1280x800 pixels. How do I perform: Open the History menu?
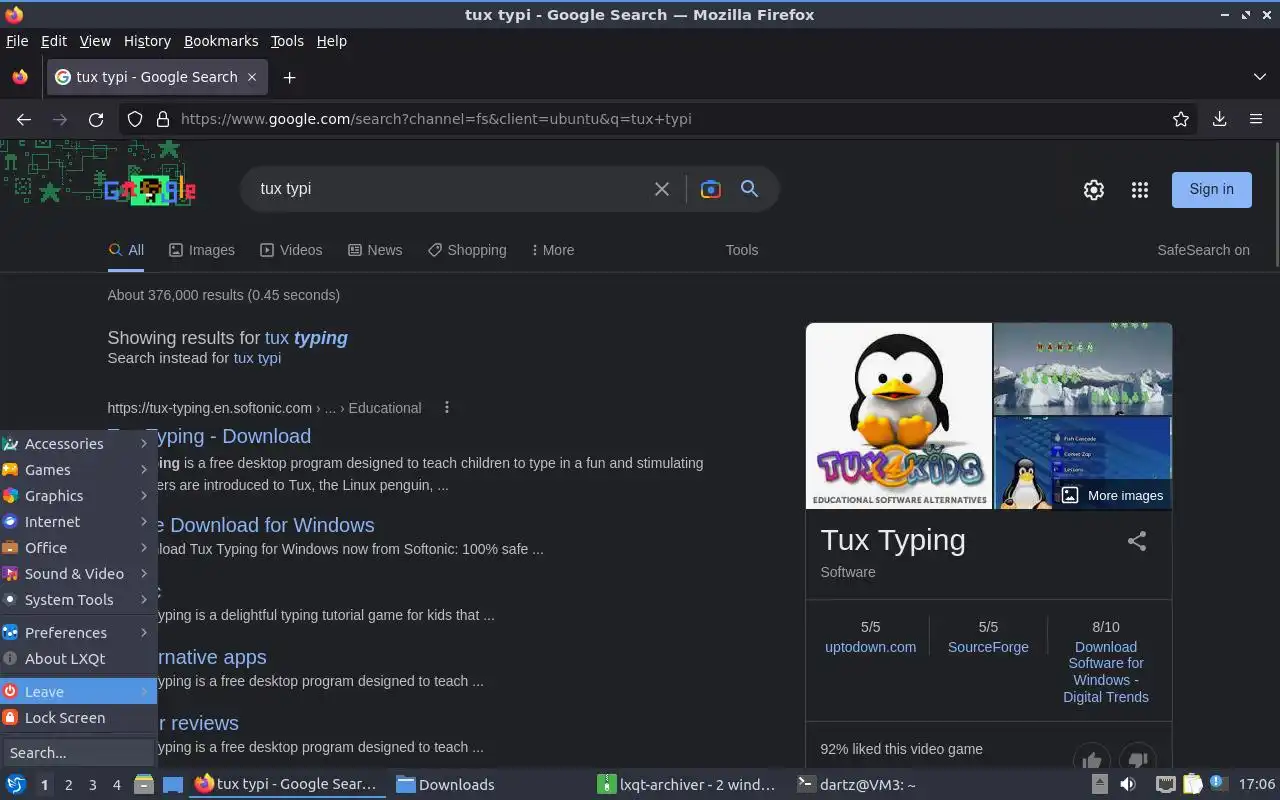[x=147, y=41]
